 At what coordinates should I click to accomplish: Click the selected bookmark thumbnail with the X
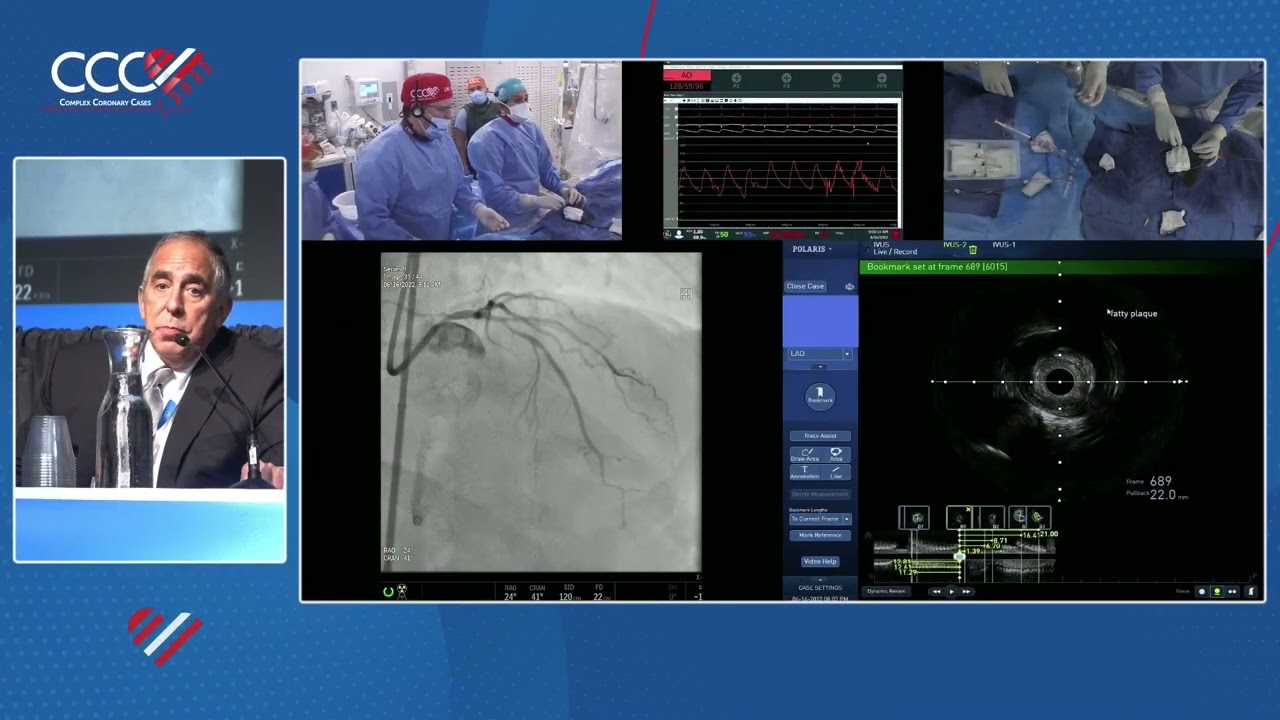[x=961, y=518]
